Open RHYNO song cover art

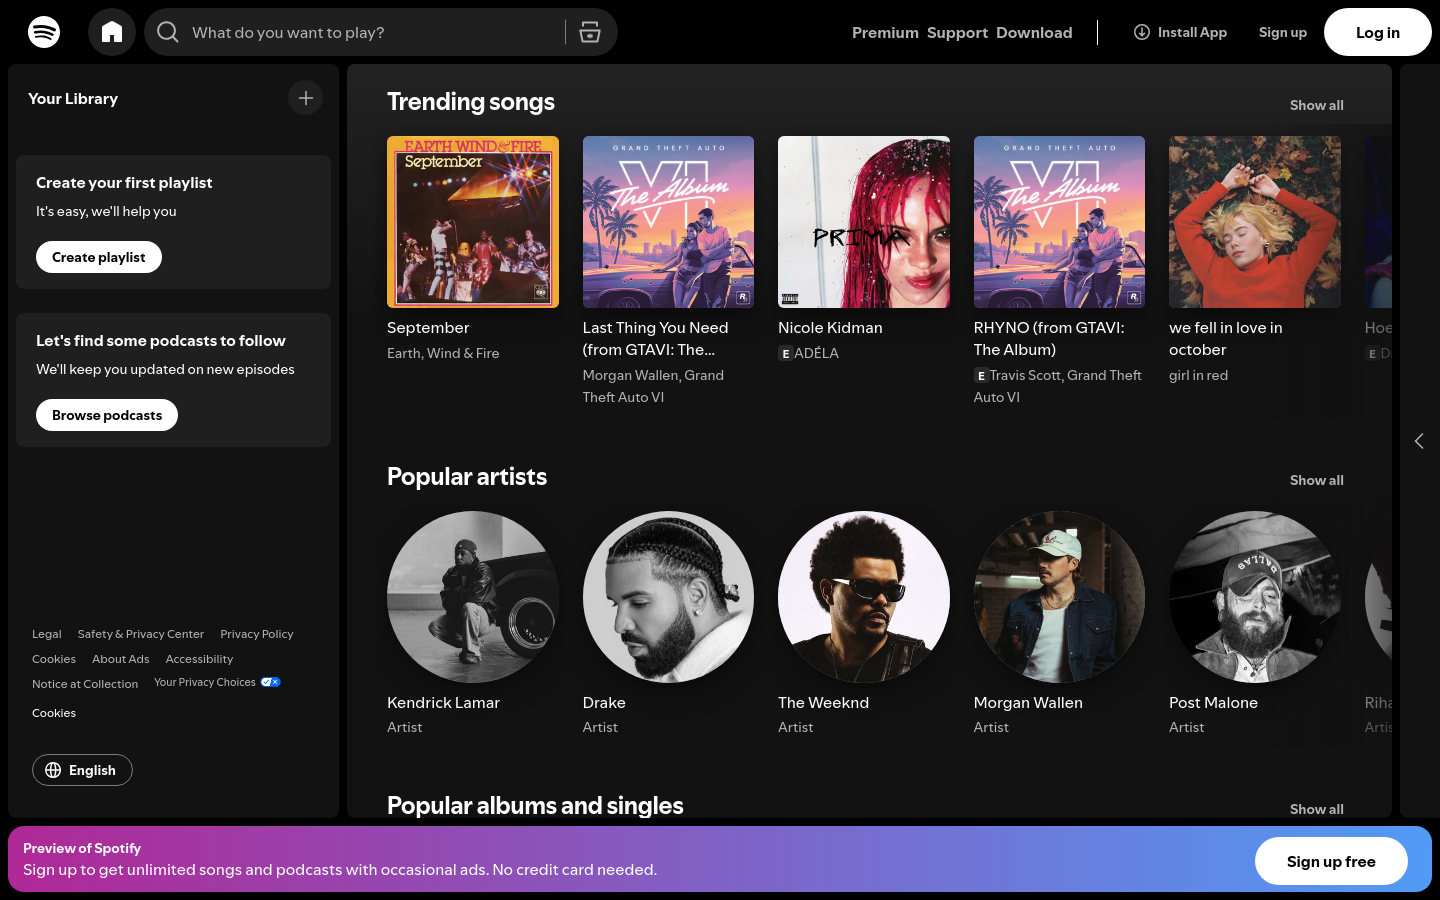[1059, 222]
